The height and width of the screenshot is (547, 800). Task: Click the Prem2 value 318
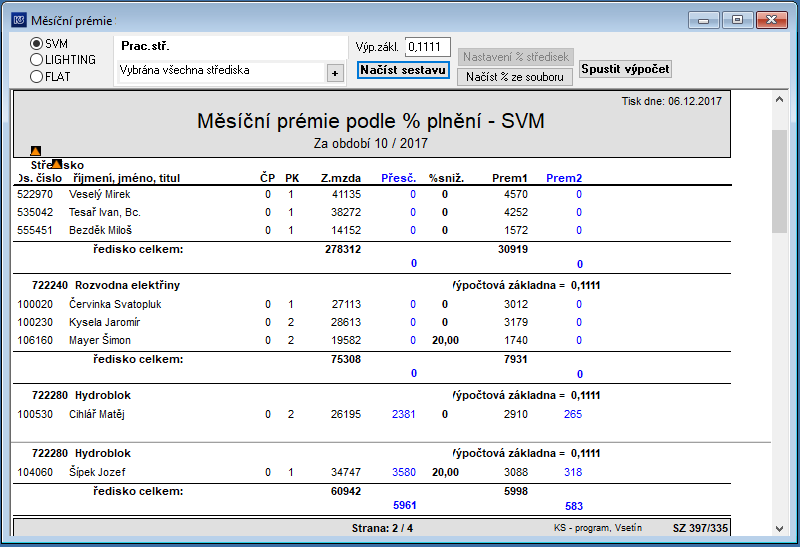click(x=572, y=472)
